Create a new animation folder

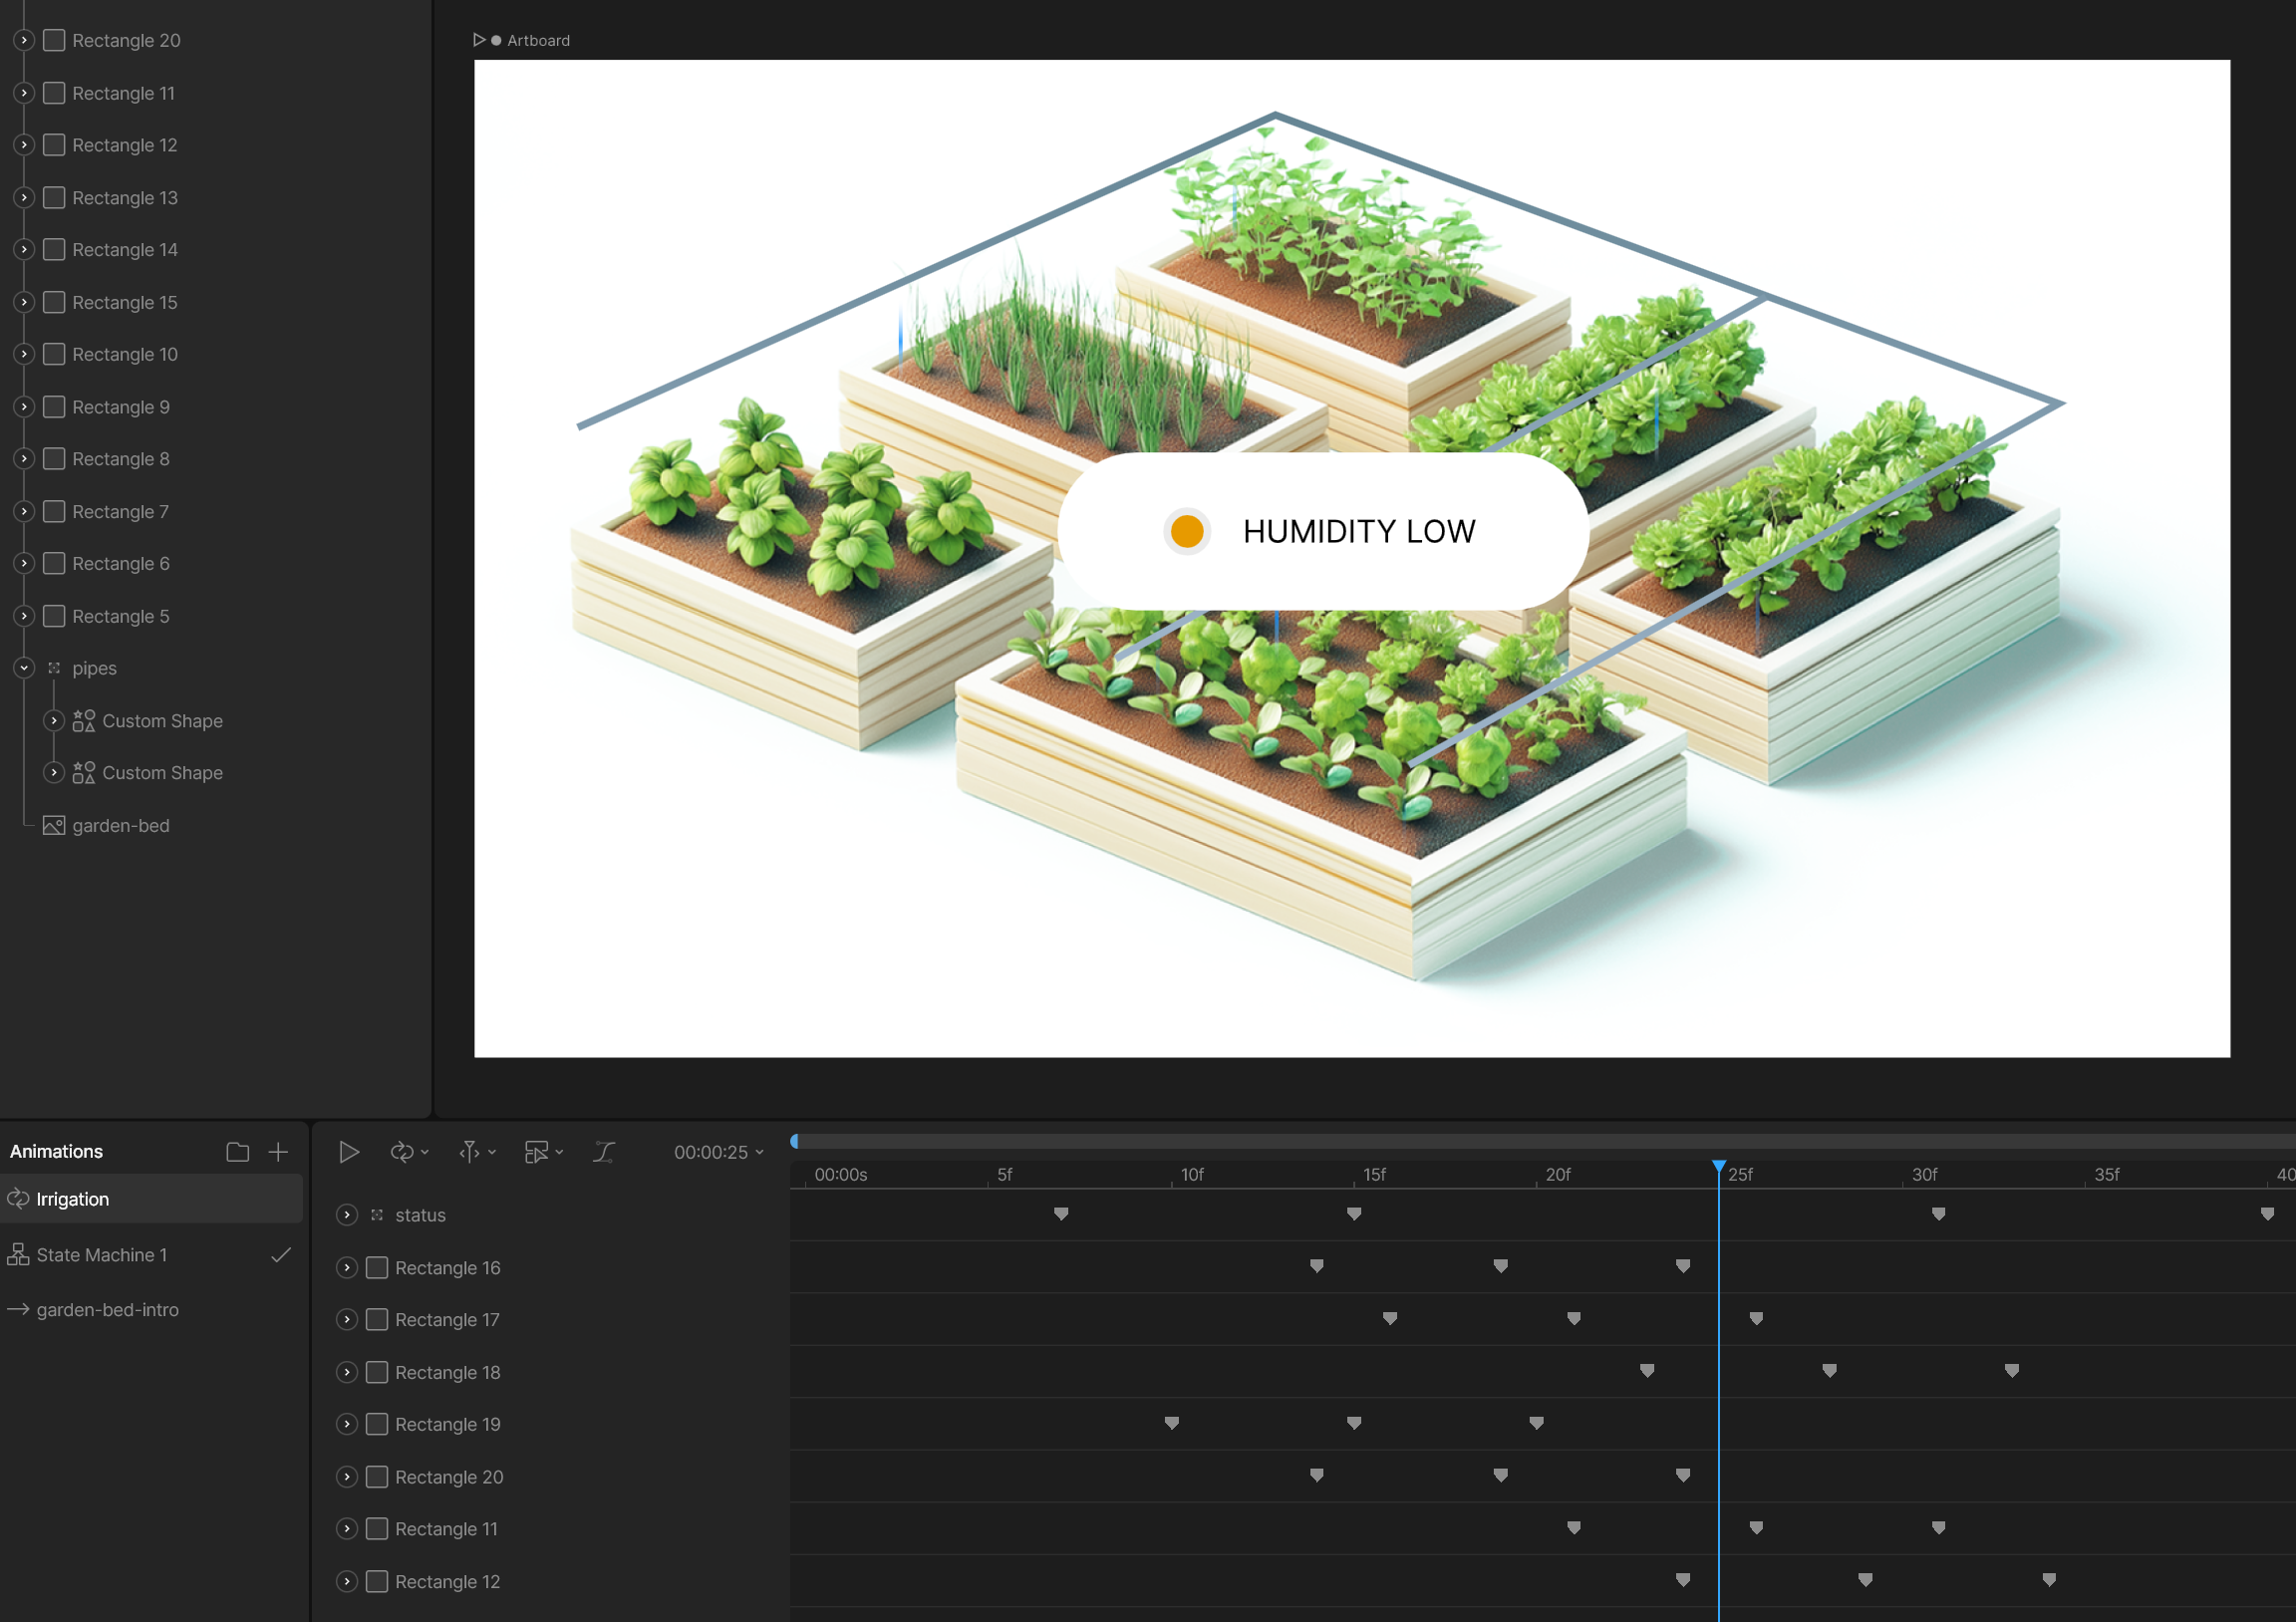237,1152
